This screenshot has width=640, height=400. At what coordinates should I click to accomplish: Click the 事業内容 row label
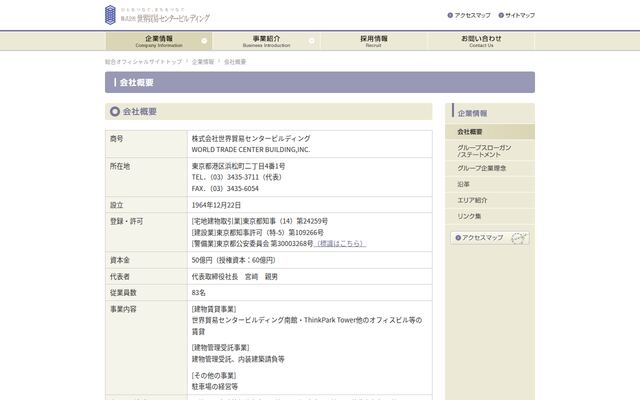click(123, 309)
